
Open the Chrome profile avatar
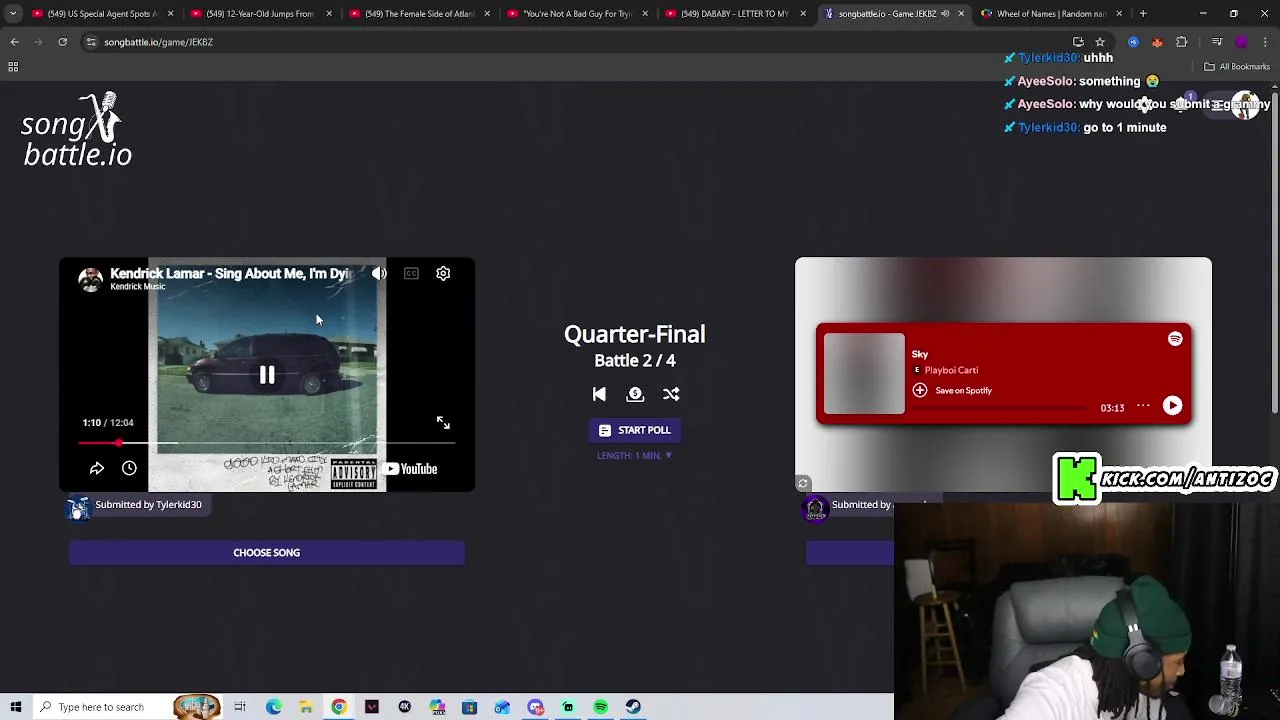coord(1241,42)
